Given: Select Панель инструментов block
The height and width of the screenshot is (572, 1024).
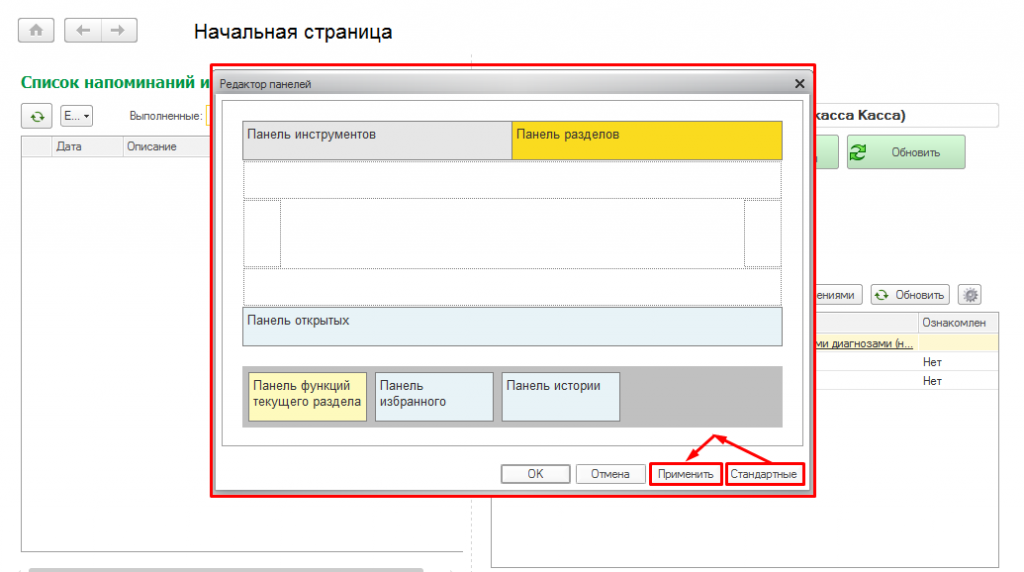Looking at the screenshot, I should point(377,140).
